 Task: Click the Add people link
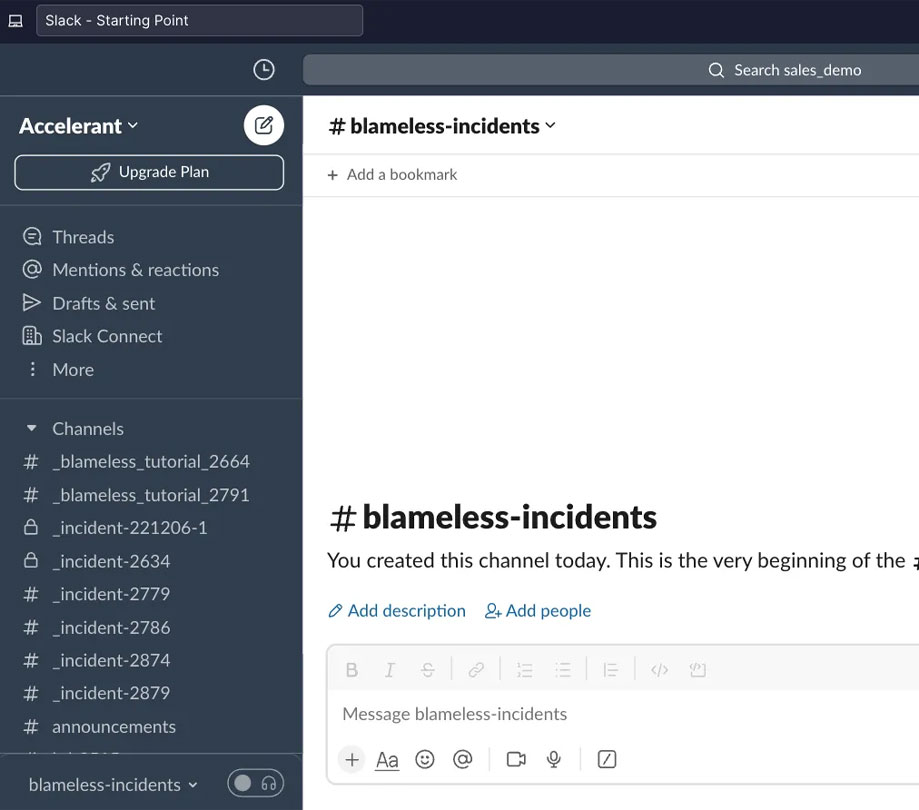[x=537, y=611]
